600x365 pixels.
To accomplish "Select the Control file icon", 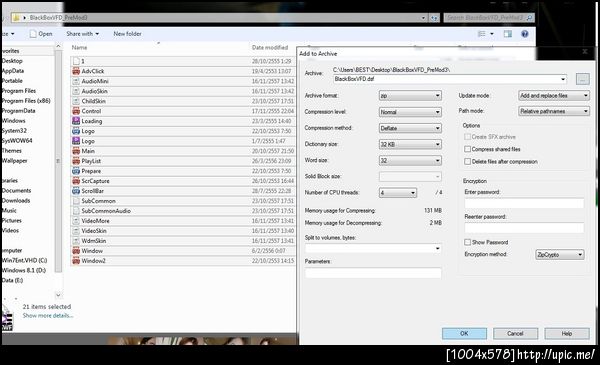I will [76, 111].
